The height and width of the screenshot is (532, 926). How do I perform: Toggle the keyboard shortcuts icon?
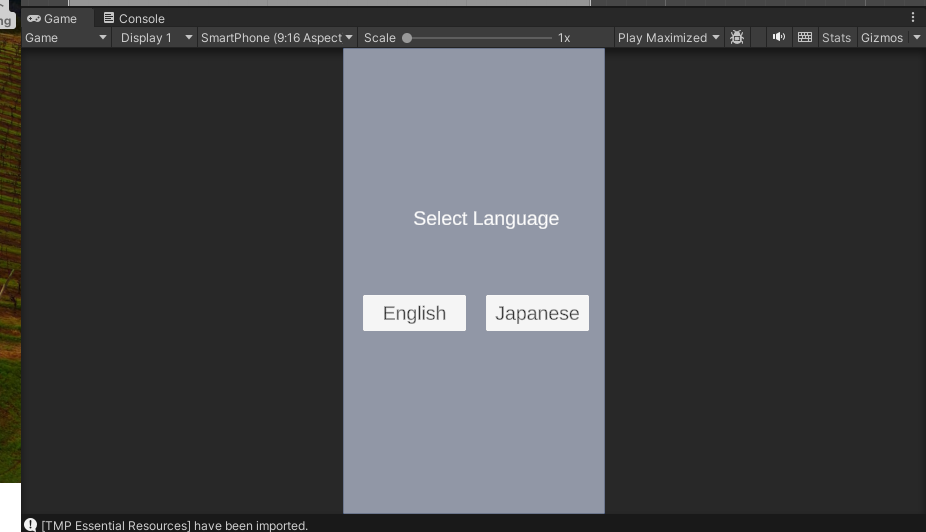[x=805, y=37]
